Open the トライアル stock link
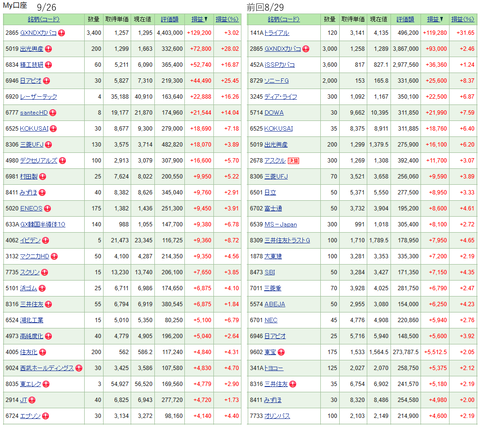This screenshot has height=431, width=480. [277, 33]
